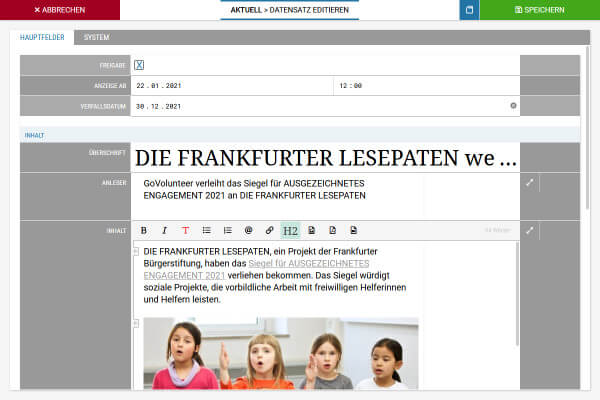This screenshot has height=400, width=600.
Task: Click Aktuell in the breadcrumb title
Action: [x=246, y=10]
